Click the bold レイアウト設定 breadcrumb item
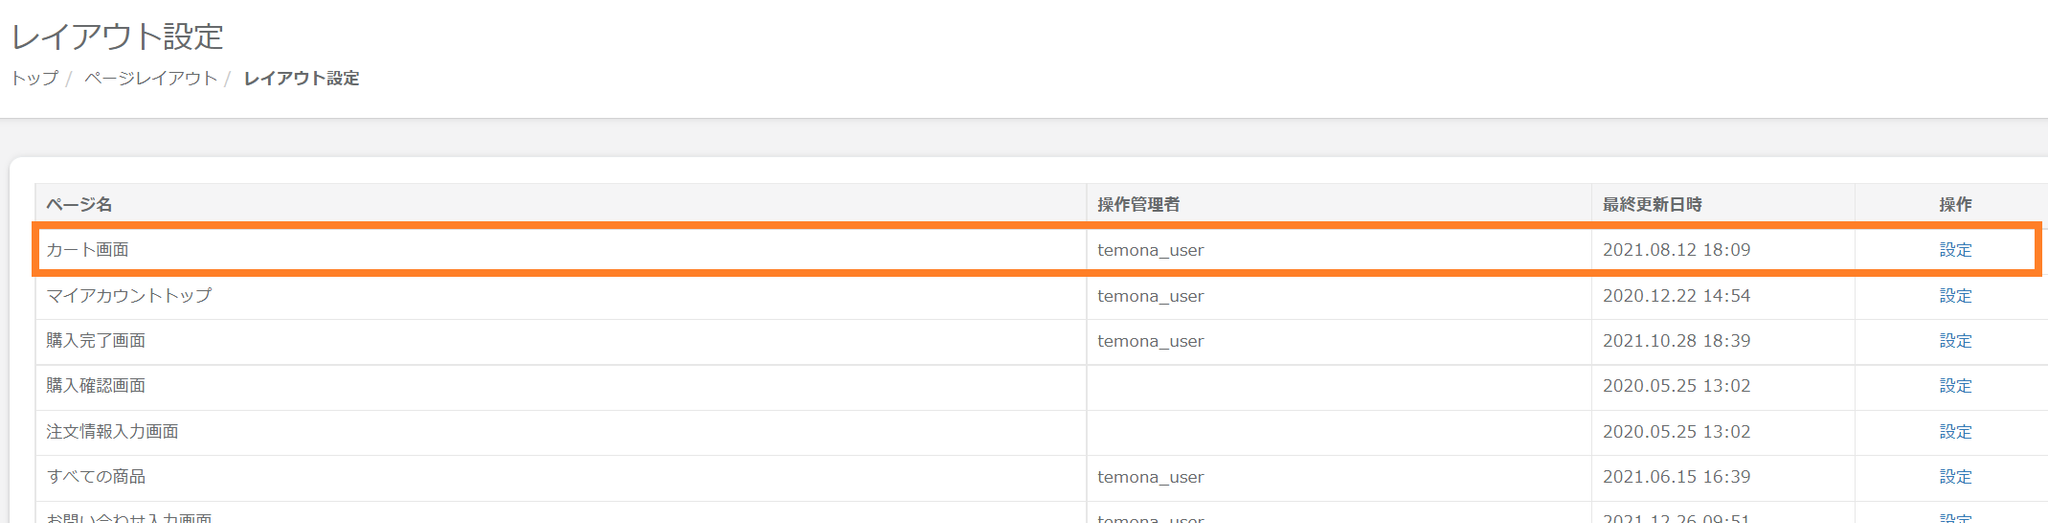Viewport: 2048px width, 523px height. 301,78
